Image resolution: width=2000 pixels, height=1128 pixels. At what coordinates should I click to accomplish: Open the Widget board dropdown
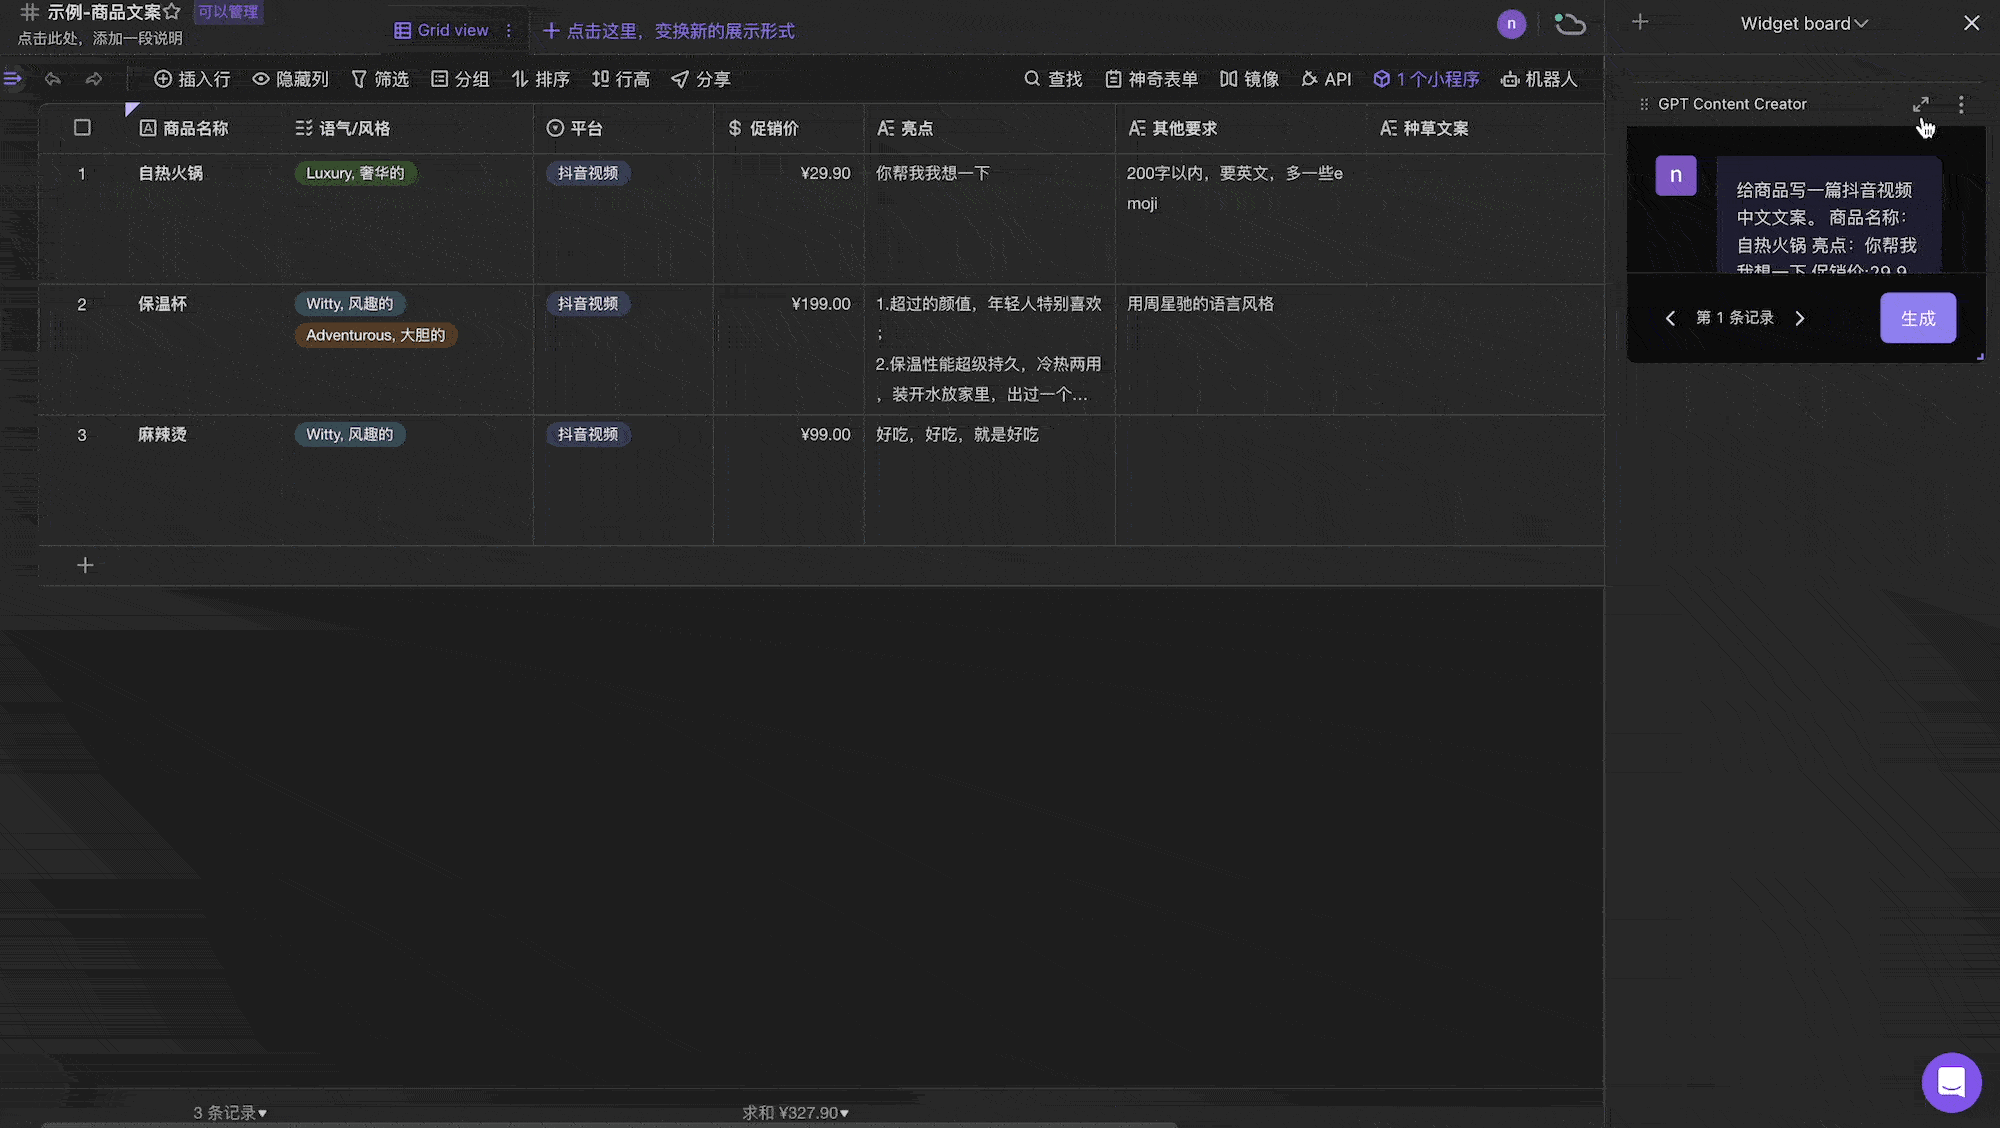[x=1804, y=23]
